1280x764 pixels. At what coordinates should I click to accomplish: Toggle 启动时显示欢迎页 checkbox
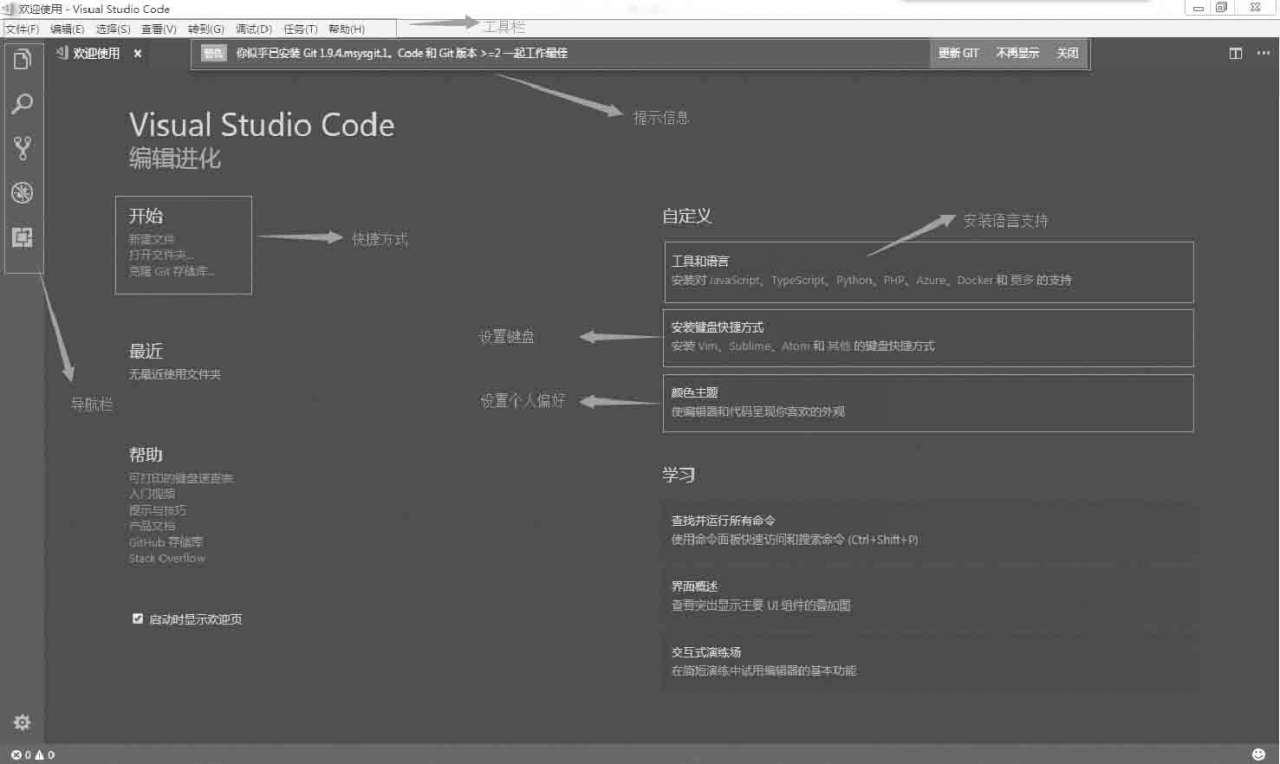point(138,619)
